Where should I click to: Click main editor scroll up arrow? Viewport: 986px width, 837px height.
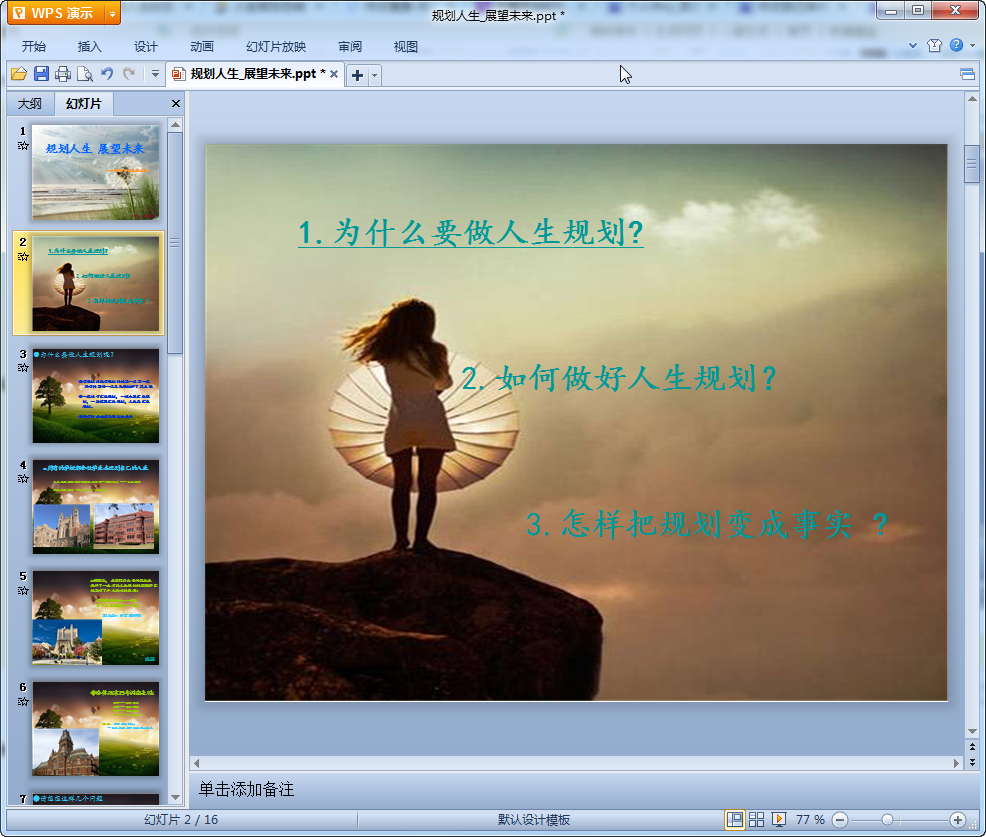tap(972, 99)
